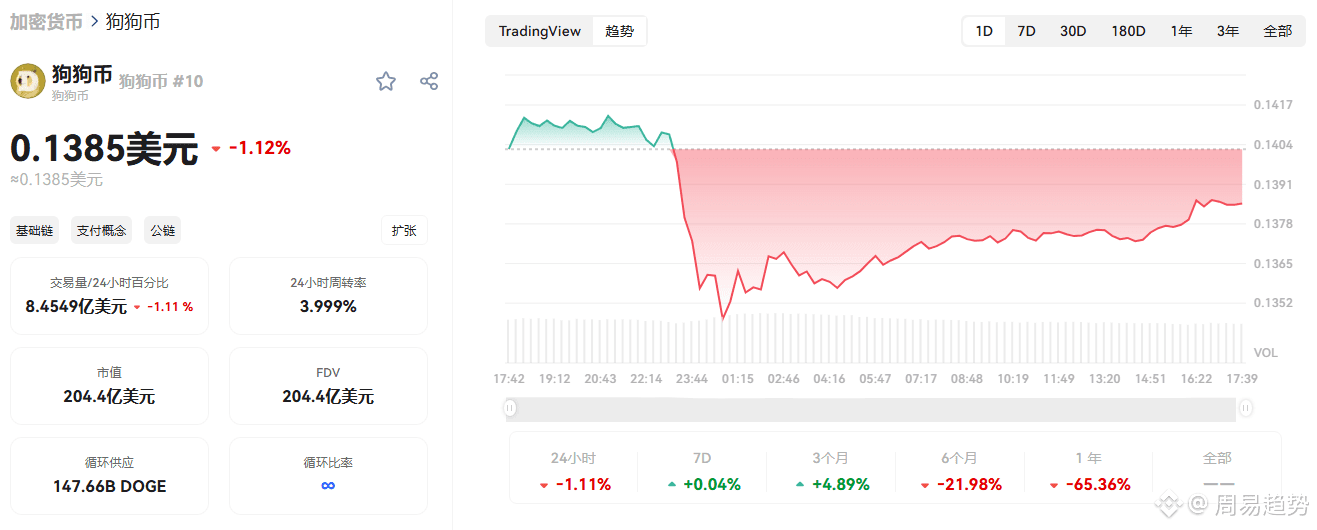Click the 公链 tag
Viewport: 1317px width, 530px height.
click(x=163, y=231)
